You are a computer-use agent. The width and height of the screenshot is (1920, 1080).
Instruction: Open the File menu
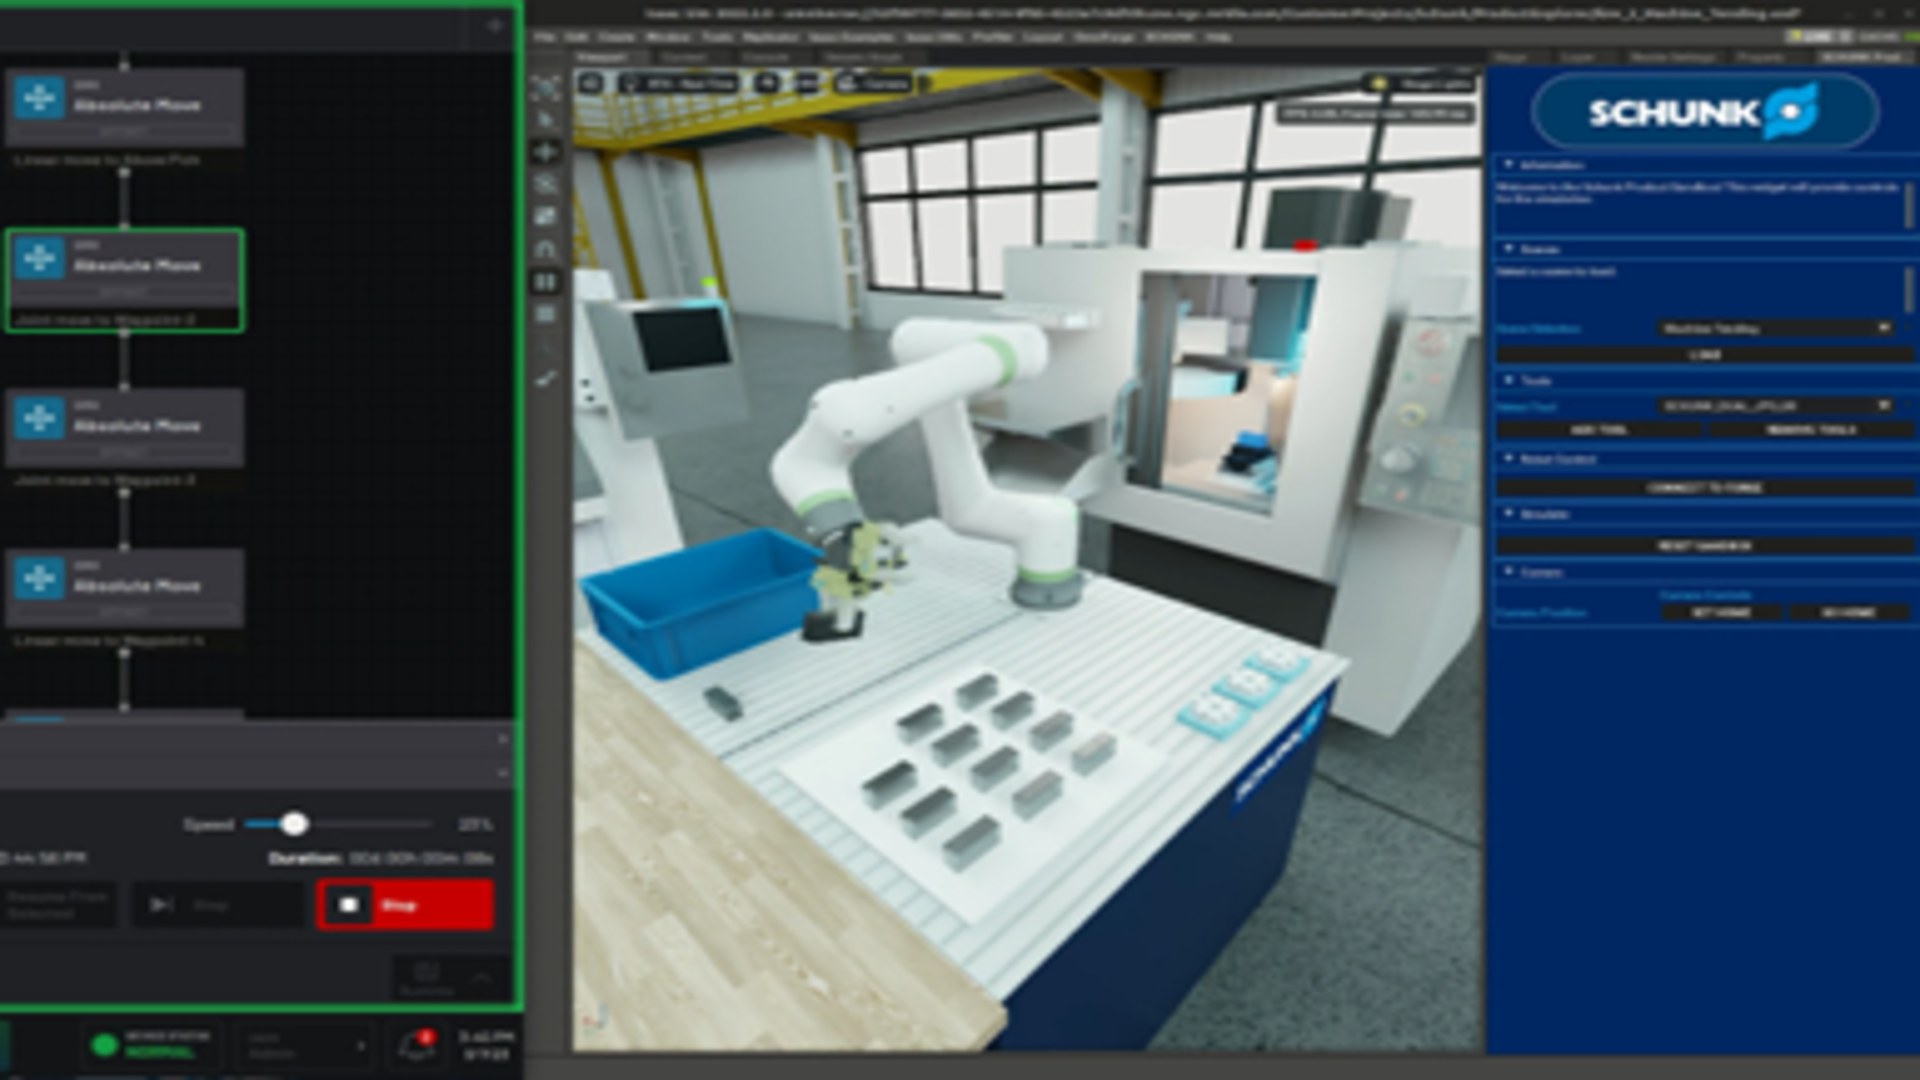coord(545,37)
